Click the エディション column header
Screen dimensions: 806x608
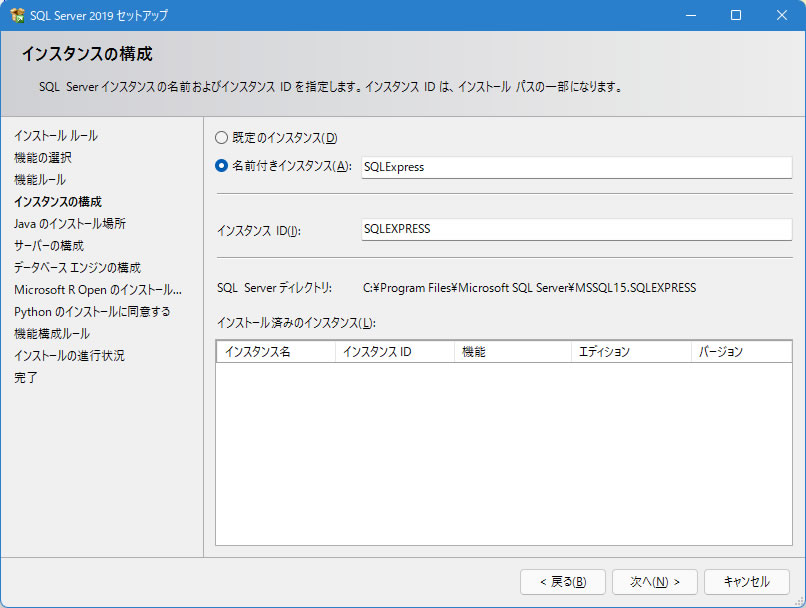coord(631,352)
